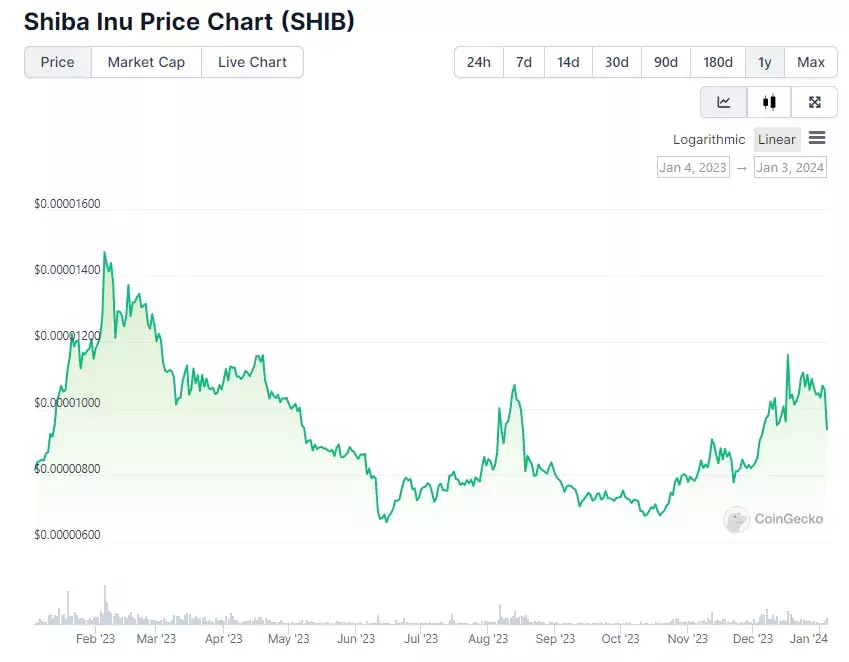
Task: Set range to 90d
Action: pos(665,62)
